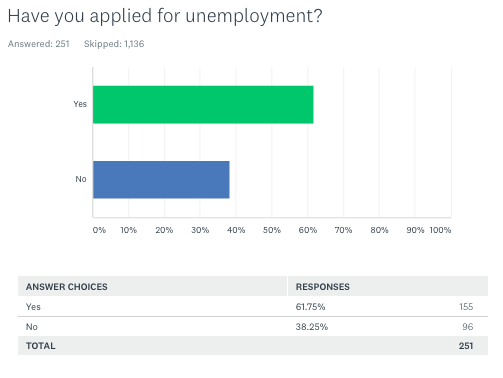This screenshot has height=378, width=503.
Task: Click the 61.75% response value
Action: coord(310,307)
